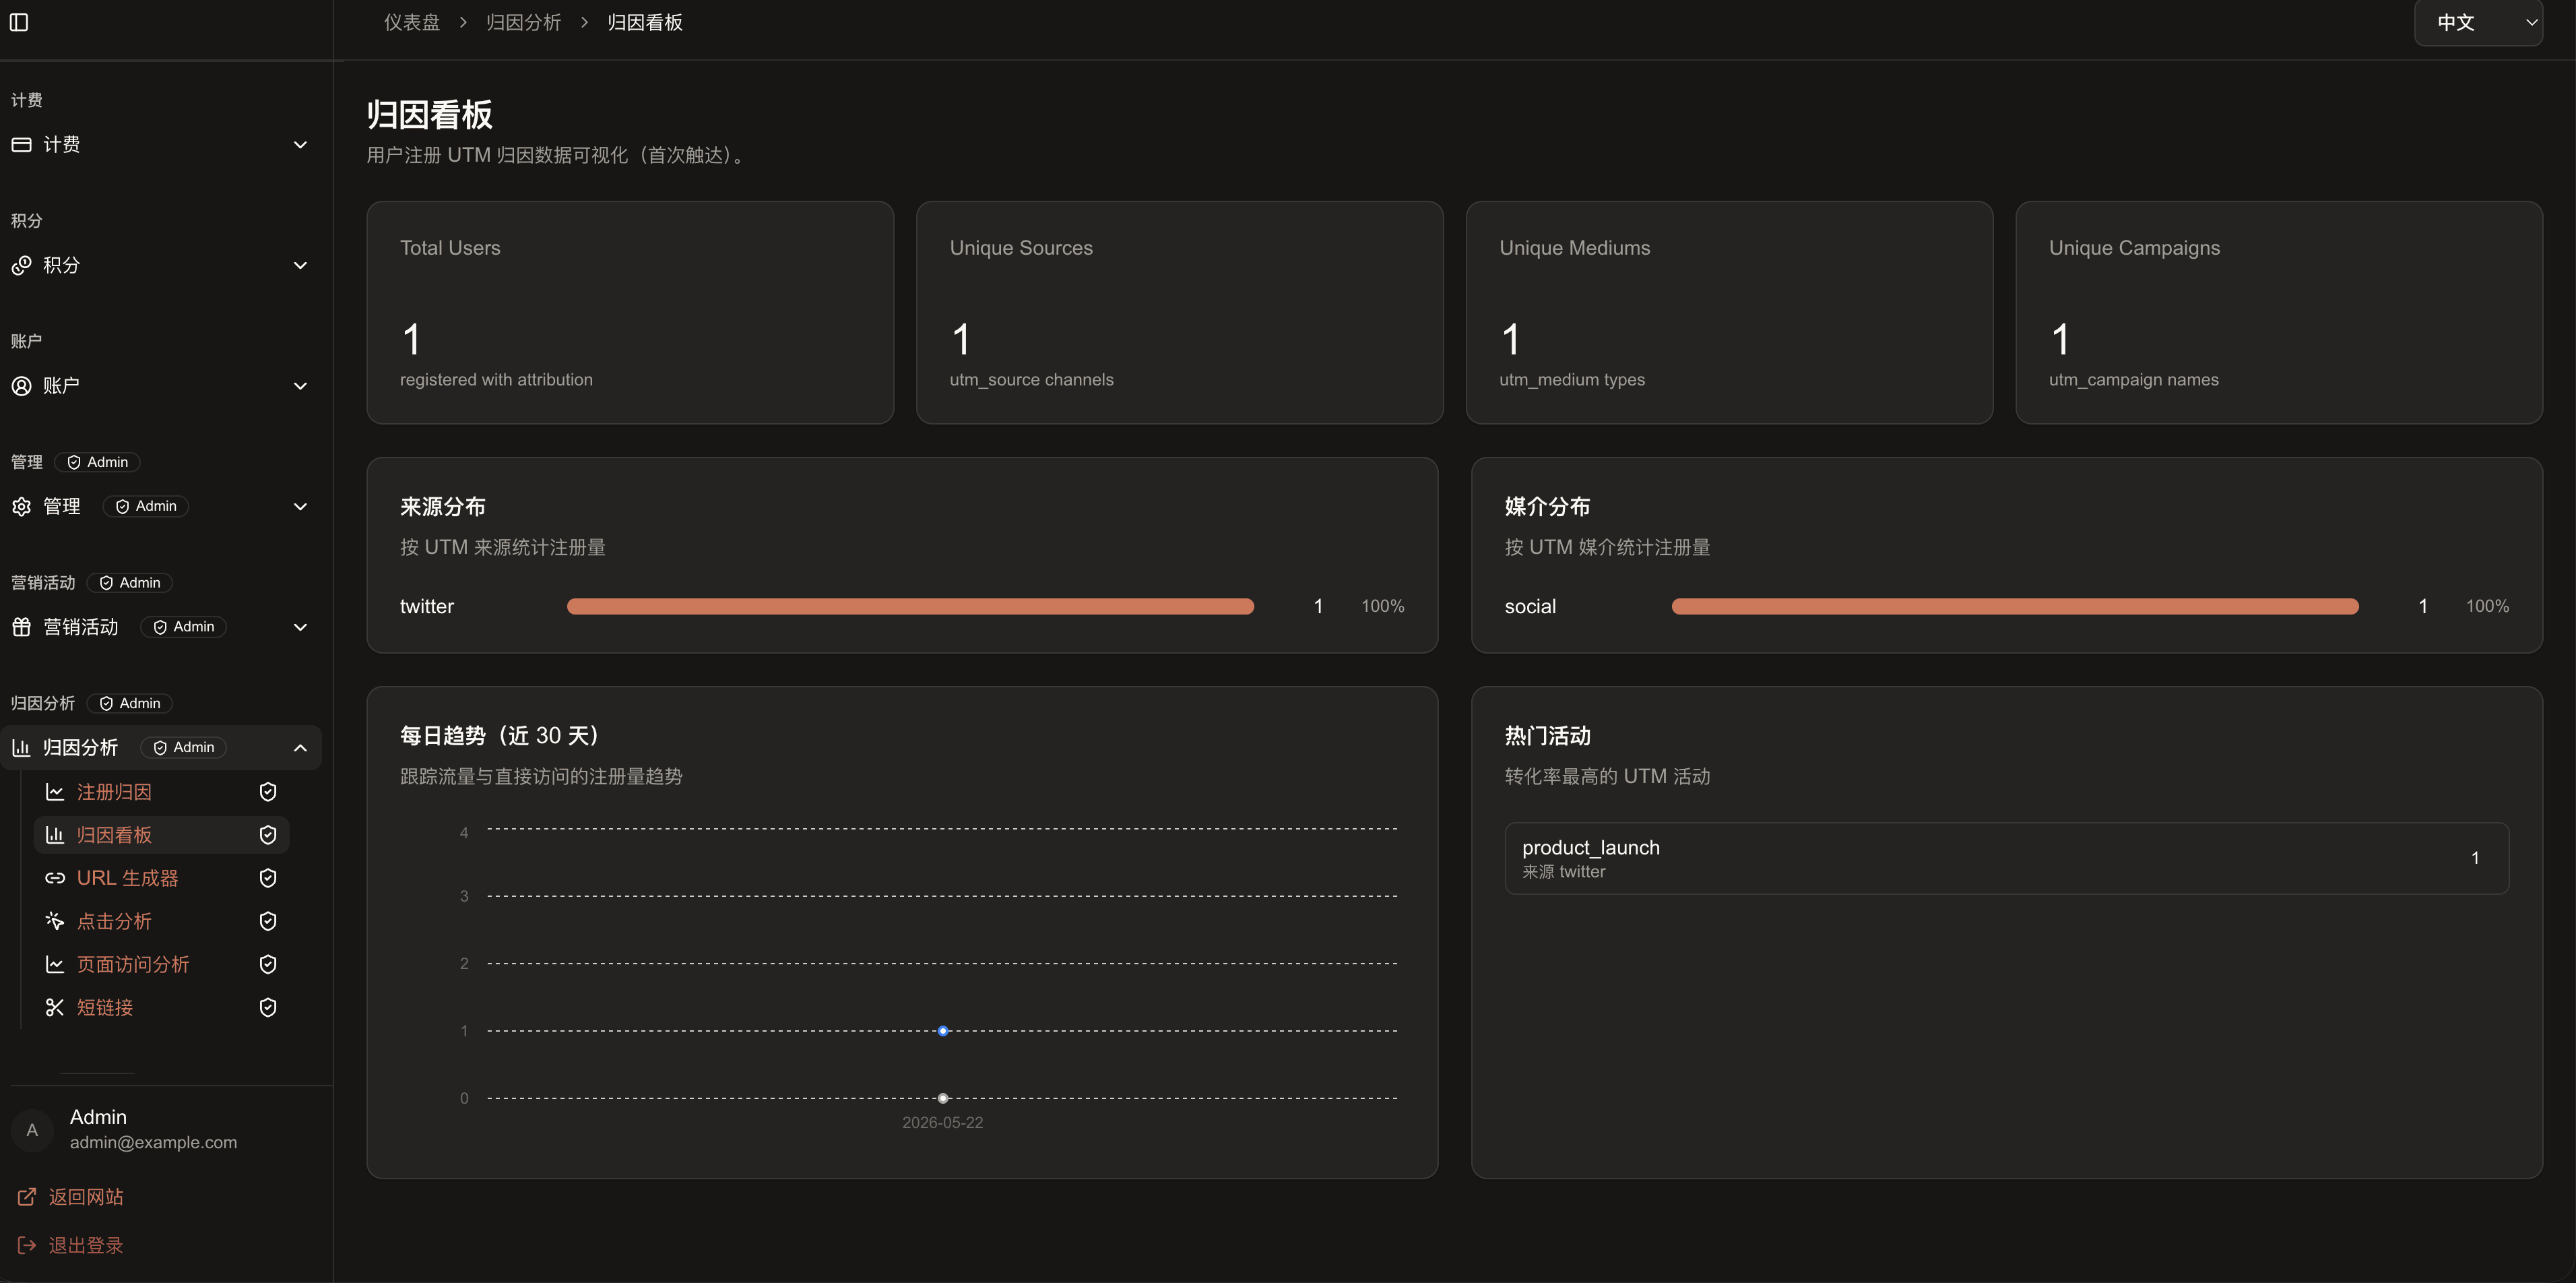Open the 短链接 menu item
The width and height of the screenshot is (2576, 1283).
tap(162, 1007)
